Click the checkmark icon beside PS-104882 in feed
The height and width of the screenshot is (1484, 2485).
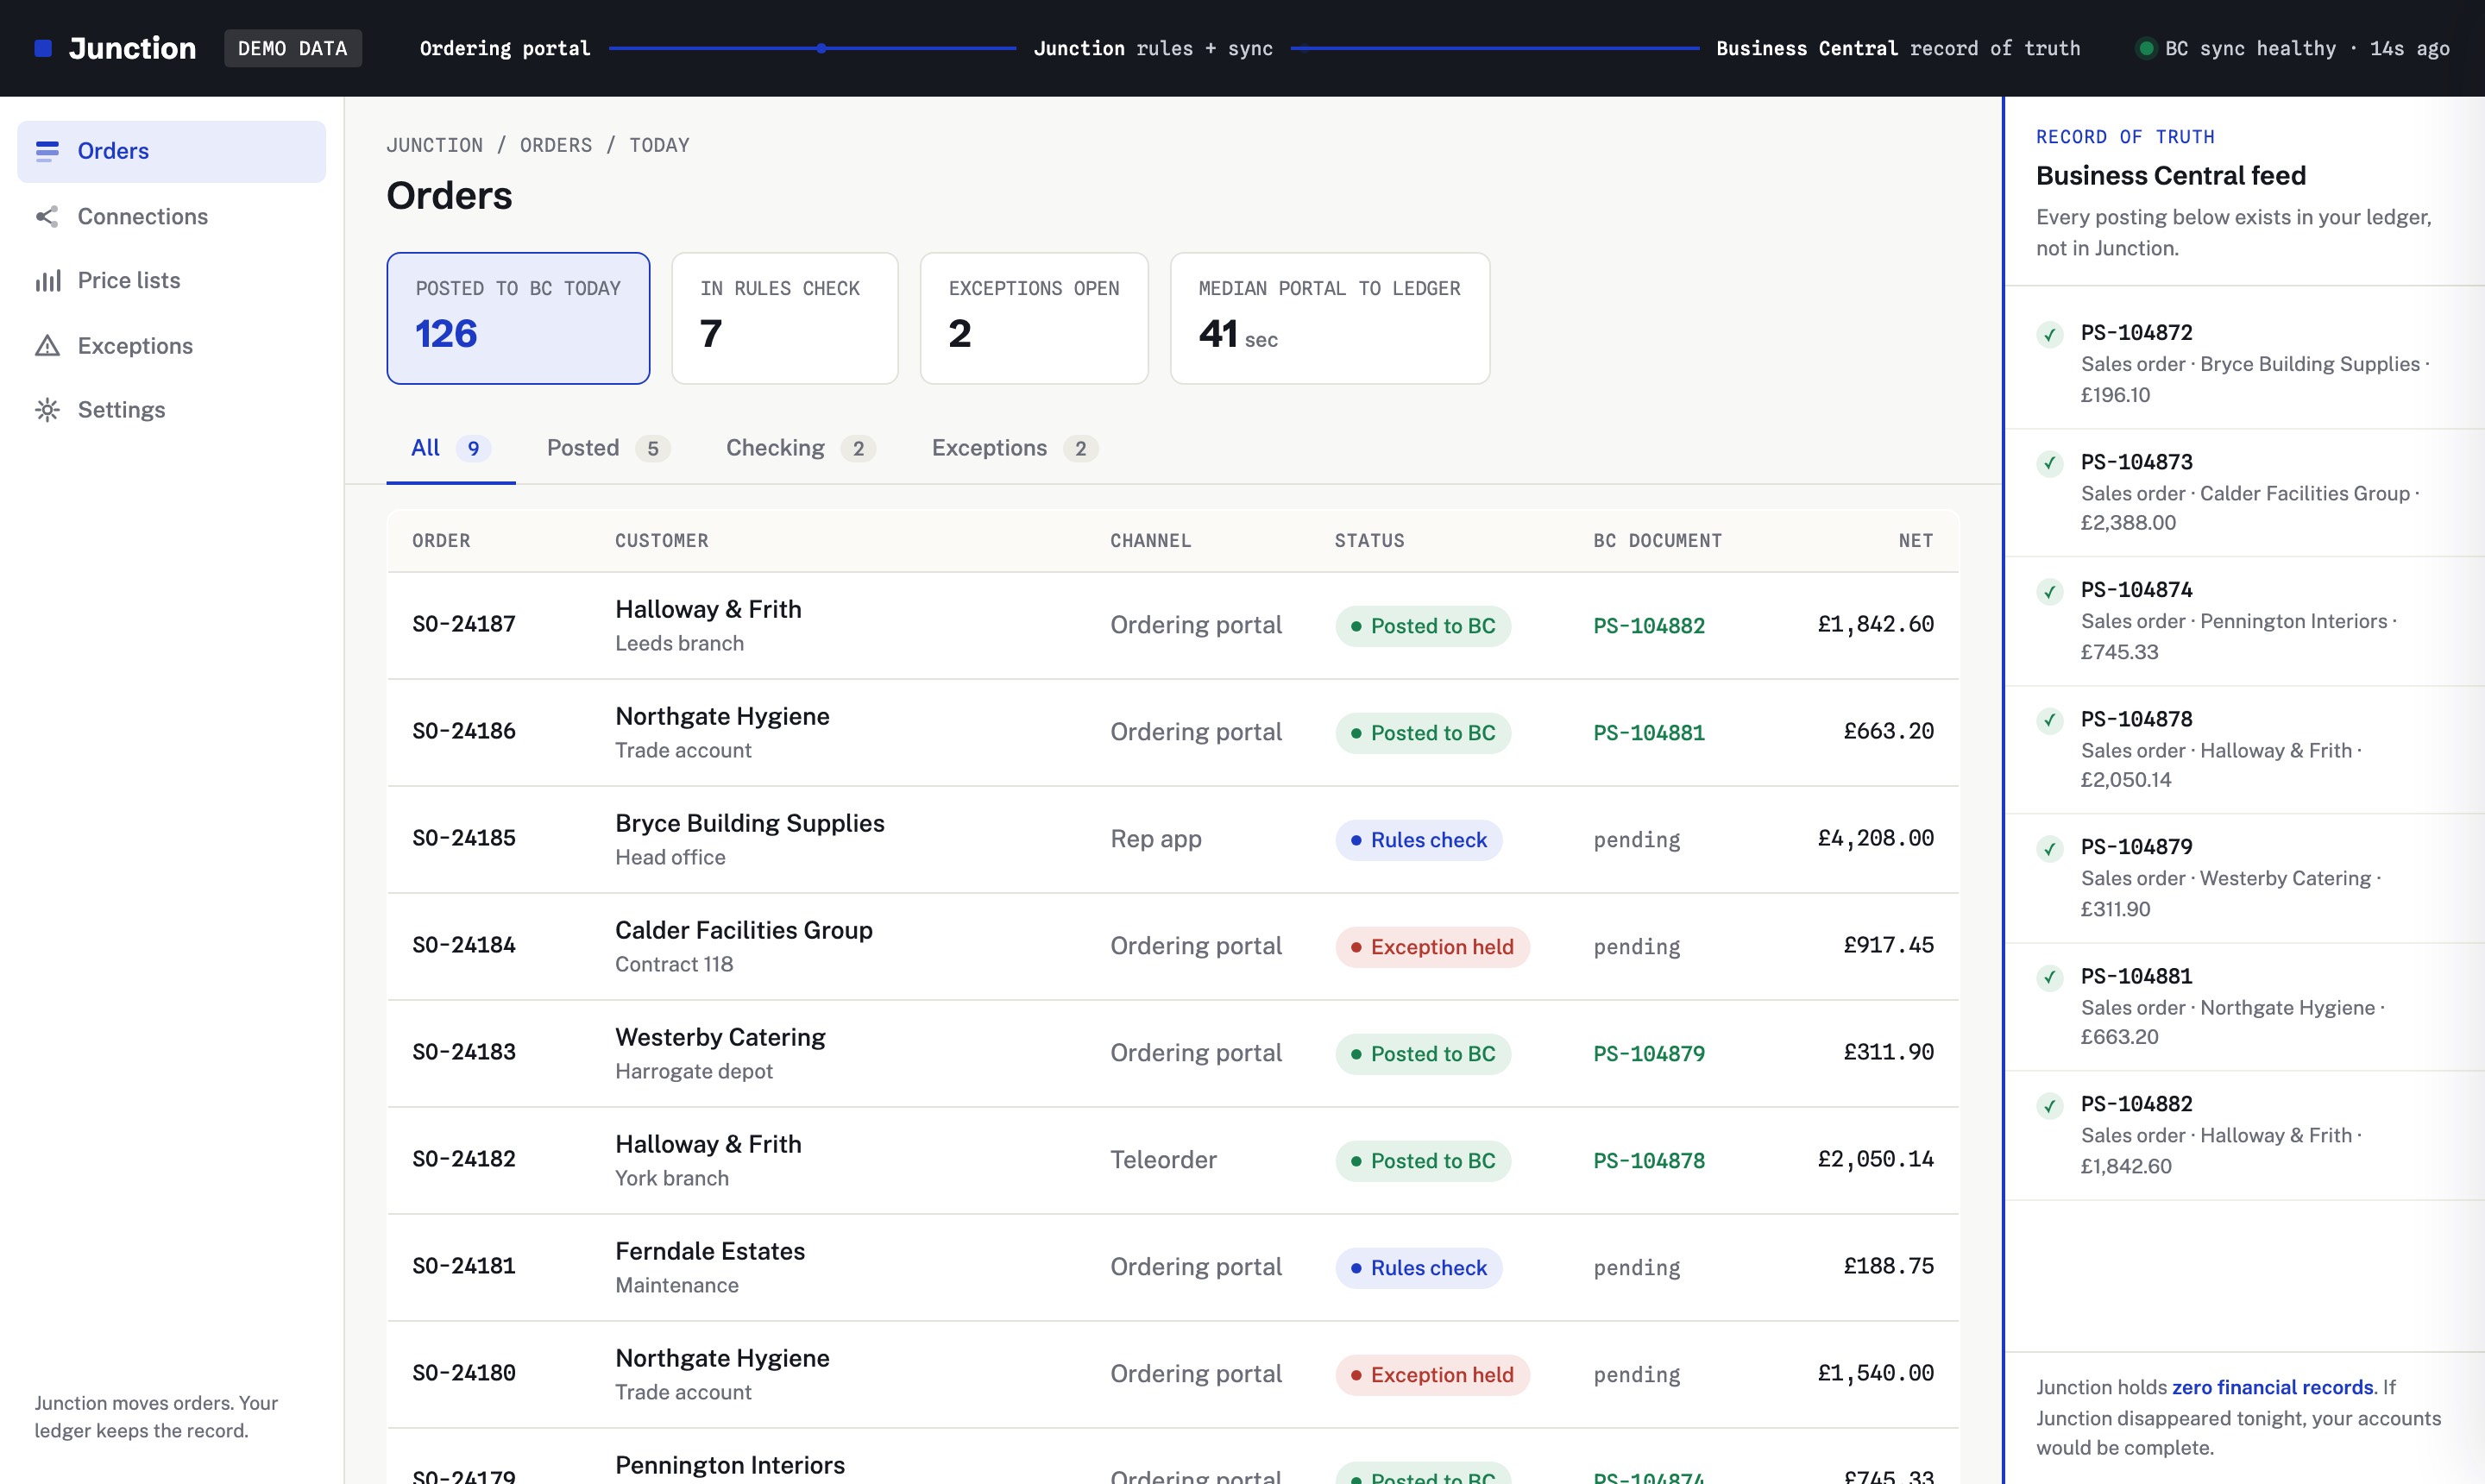click(x=2049, y=1105)
